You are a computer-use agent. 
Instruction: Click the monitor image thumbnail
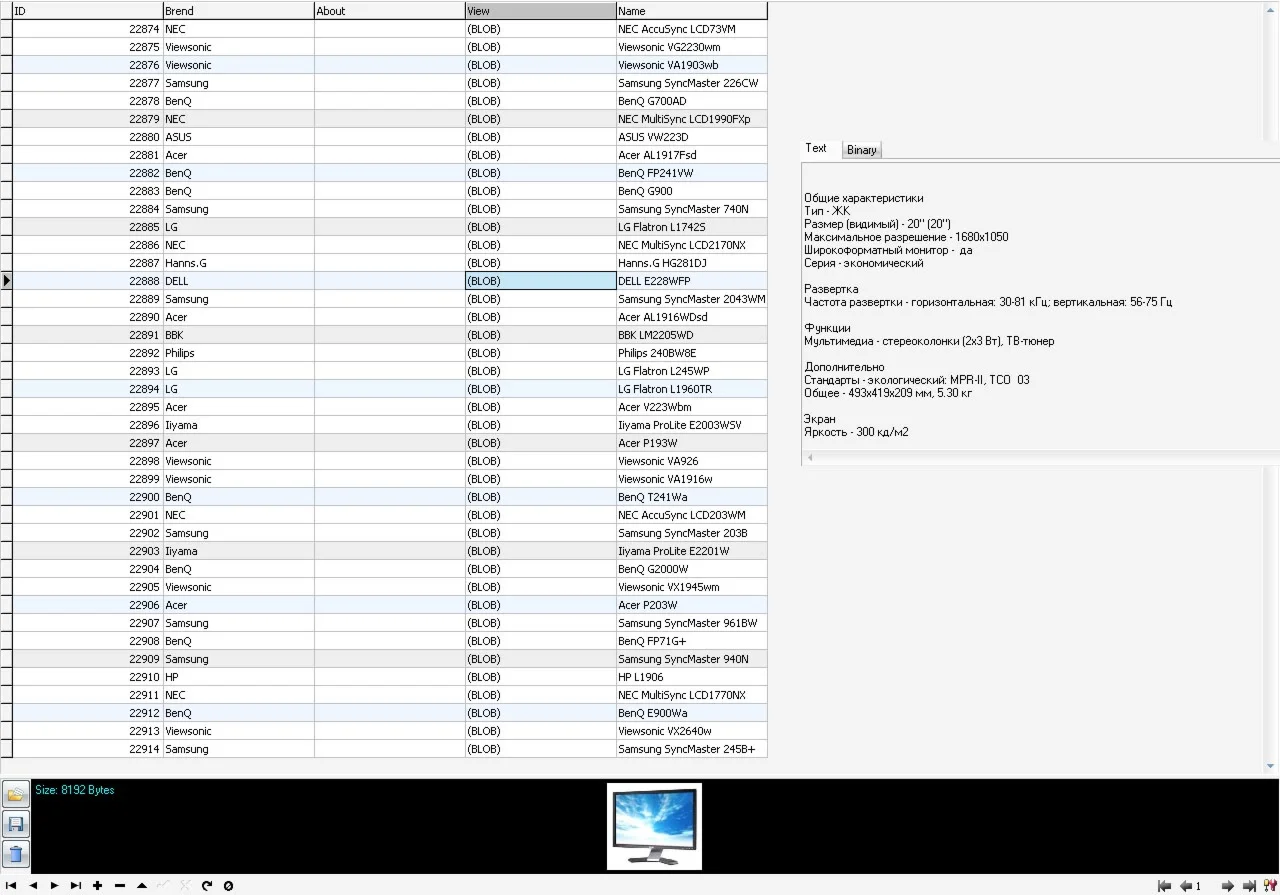click(653, 825)
